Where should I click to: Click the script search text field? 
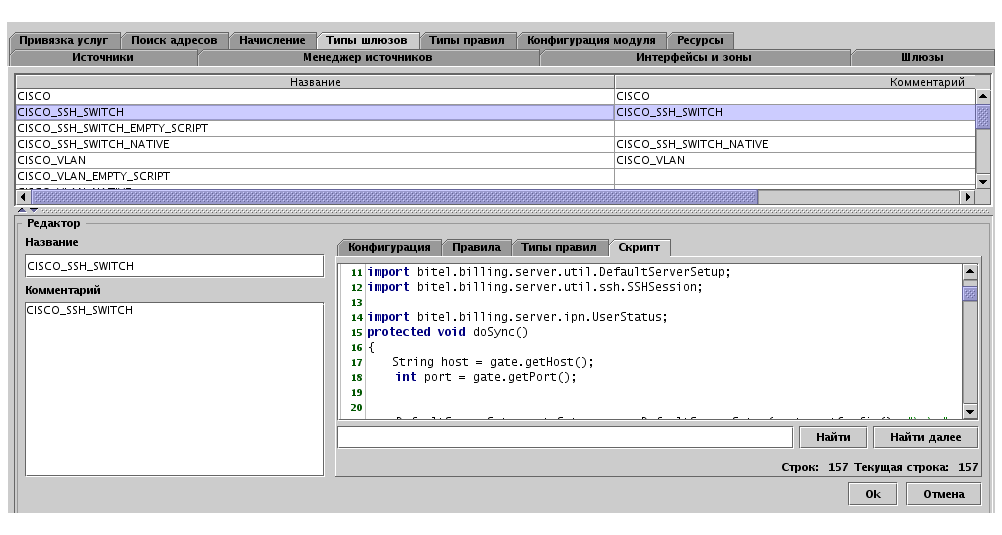pos(566,437)
